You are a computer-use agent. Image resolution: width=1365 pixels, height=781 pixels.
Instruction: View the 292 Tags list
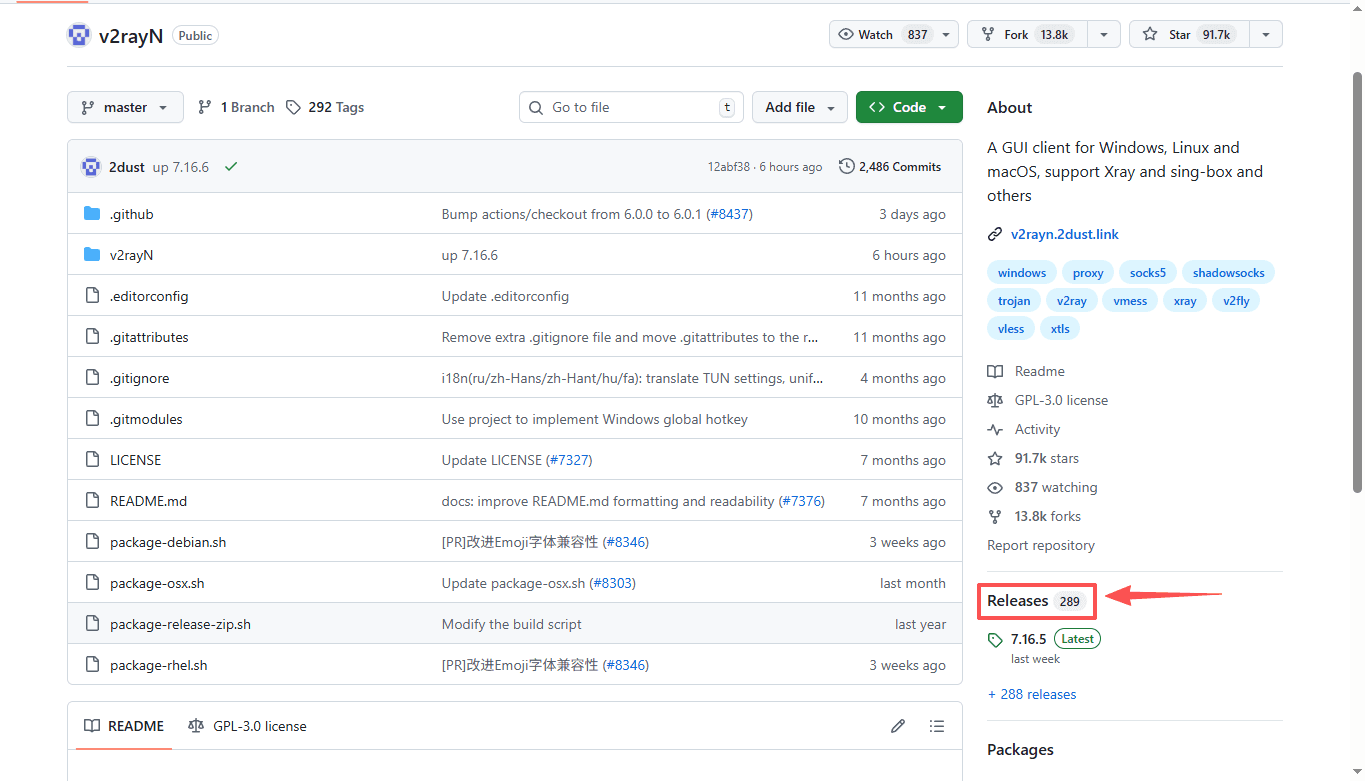(325, 107)
